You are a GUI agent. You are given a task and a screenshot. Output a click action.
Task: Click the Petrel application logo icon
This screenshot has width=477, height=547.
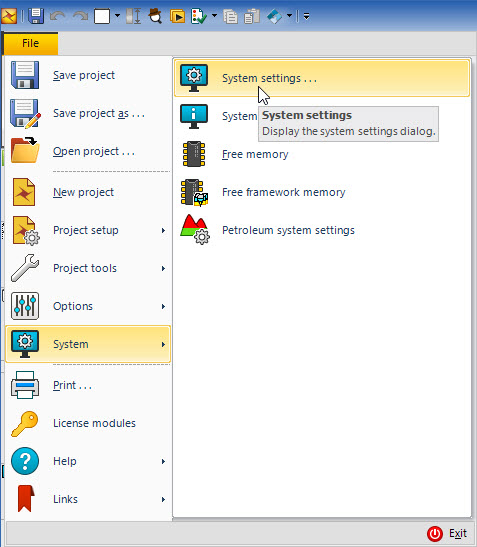9,16
